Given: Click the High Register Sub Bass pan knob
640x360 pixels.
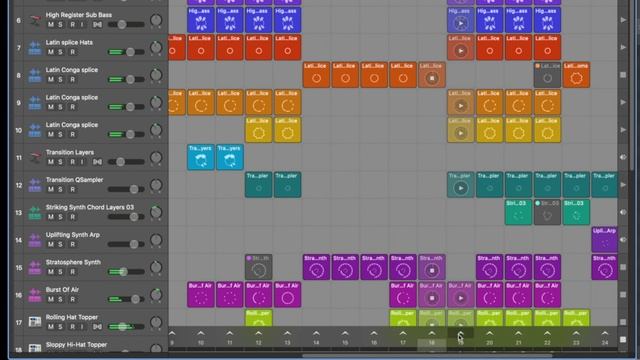Looking at the screenshot, I should click(x=156, y=20).
